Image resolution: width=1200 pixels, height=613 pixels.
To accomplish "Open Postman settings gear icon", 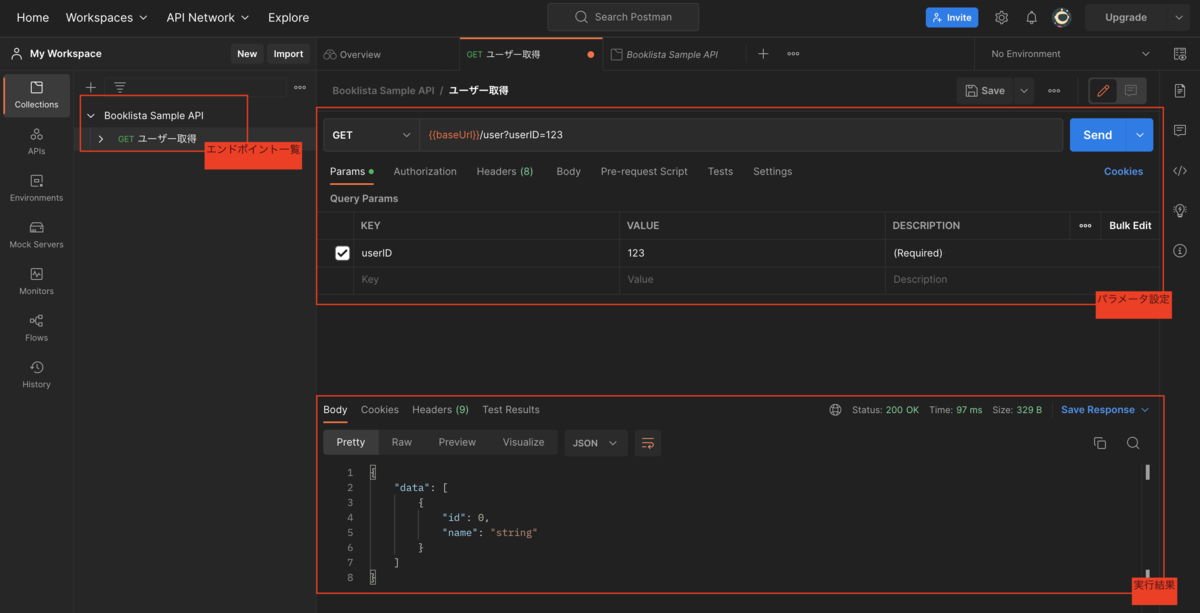I will pos(1001,17).
